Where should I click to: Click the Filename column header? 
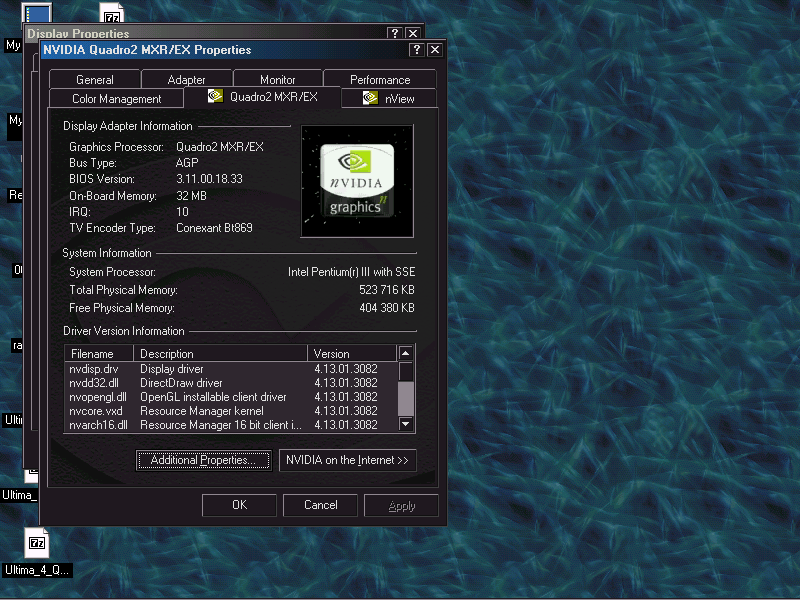pos(99,354)
